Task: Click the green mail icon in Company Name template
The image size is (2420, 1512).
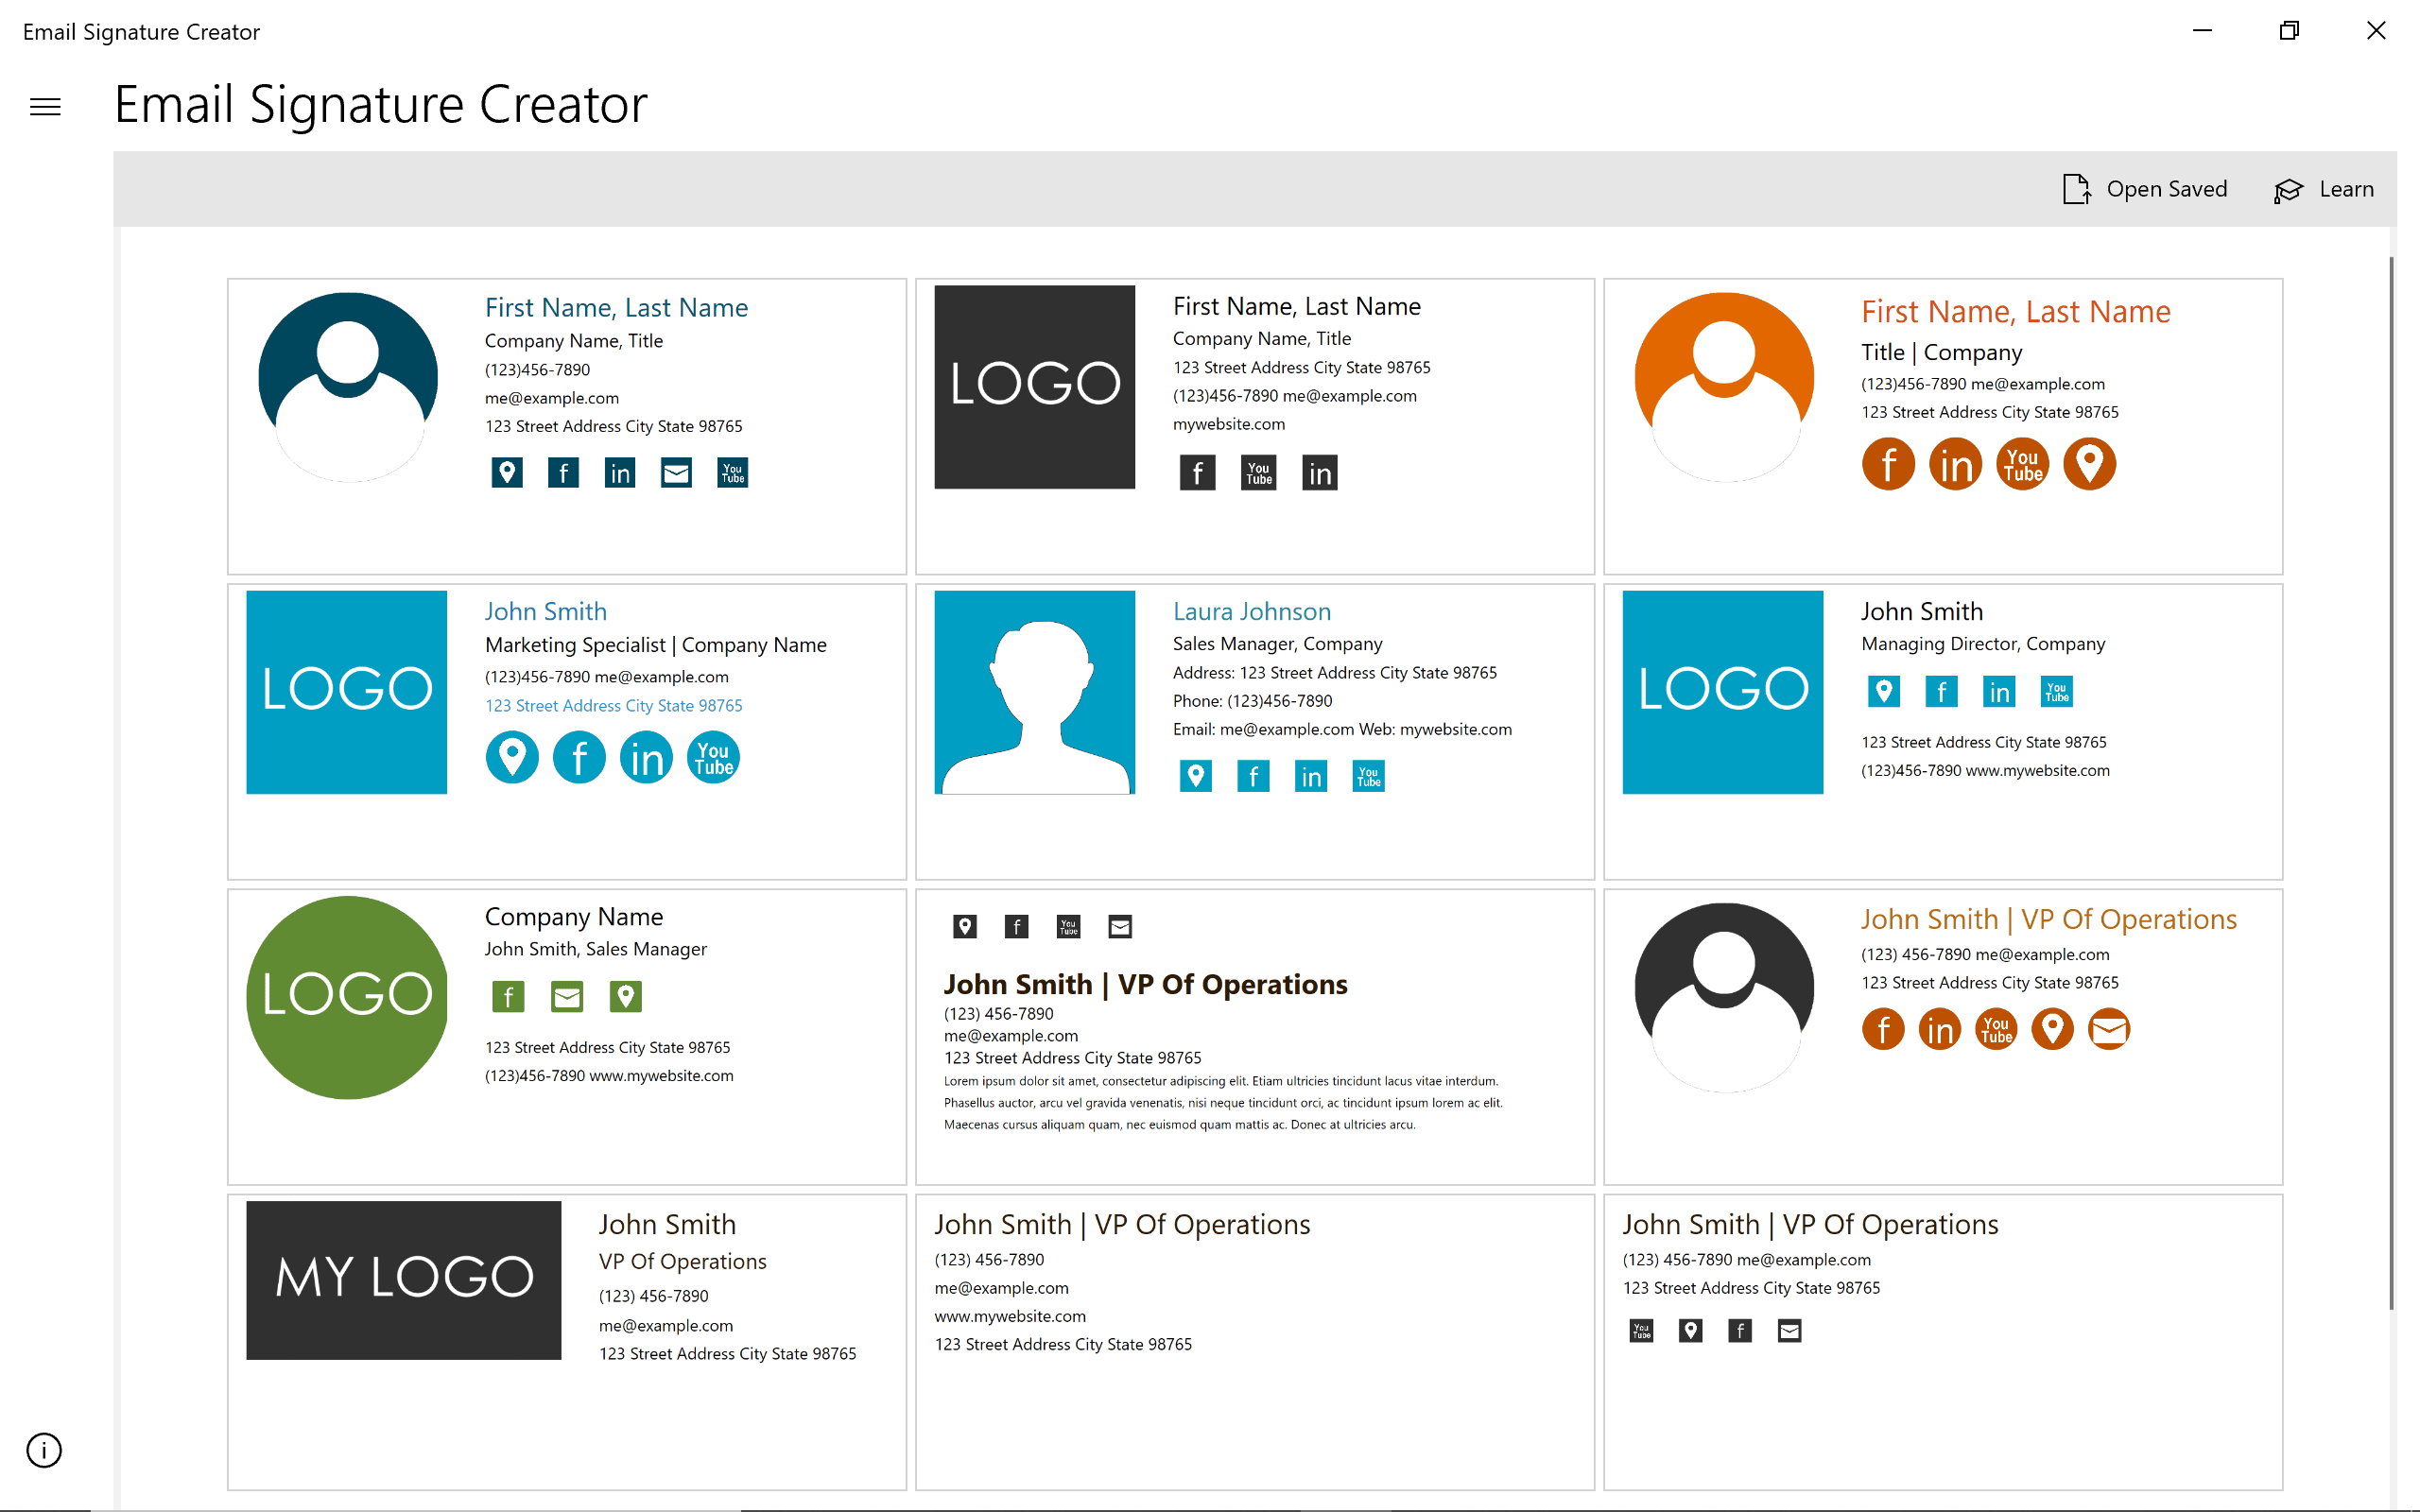Action: (567, 997)
